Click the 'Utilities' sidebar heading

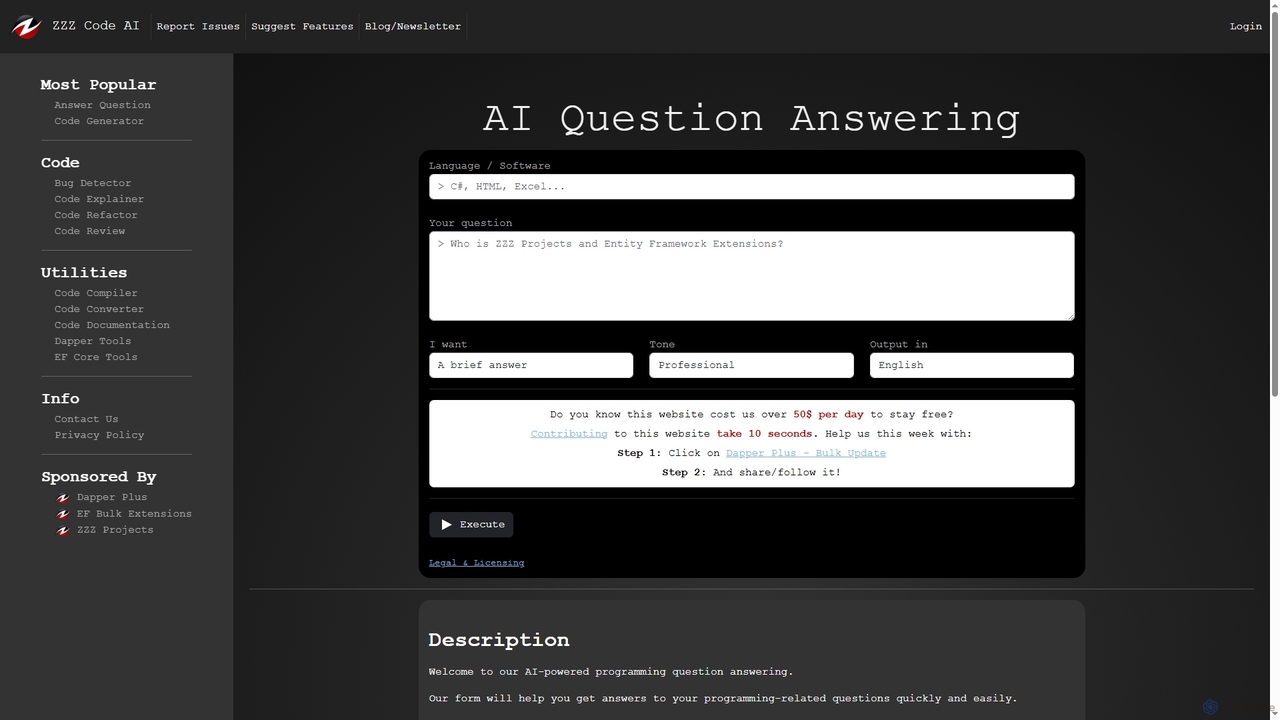coord(84,272)
